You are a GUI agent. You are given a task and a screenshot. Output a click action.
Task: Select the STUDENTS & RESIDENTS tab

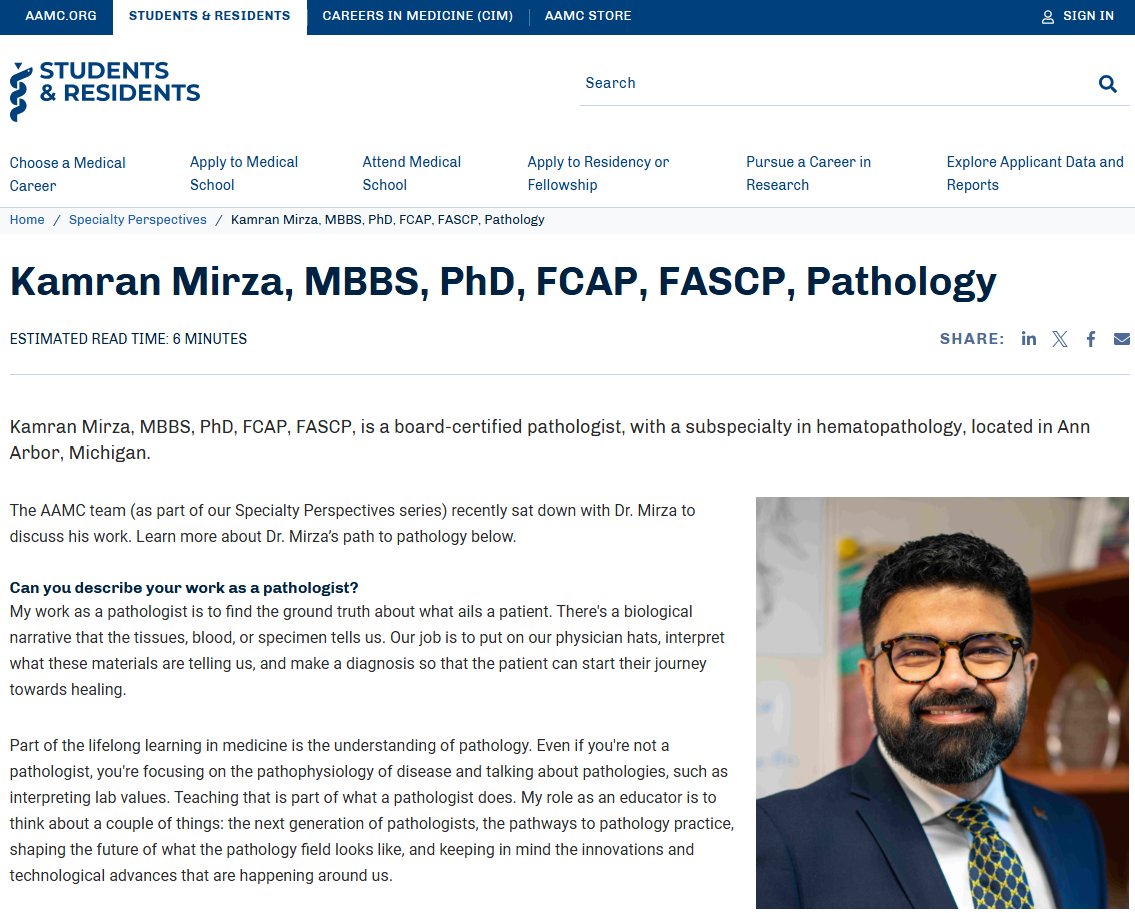(x=208, y=16)
